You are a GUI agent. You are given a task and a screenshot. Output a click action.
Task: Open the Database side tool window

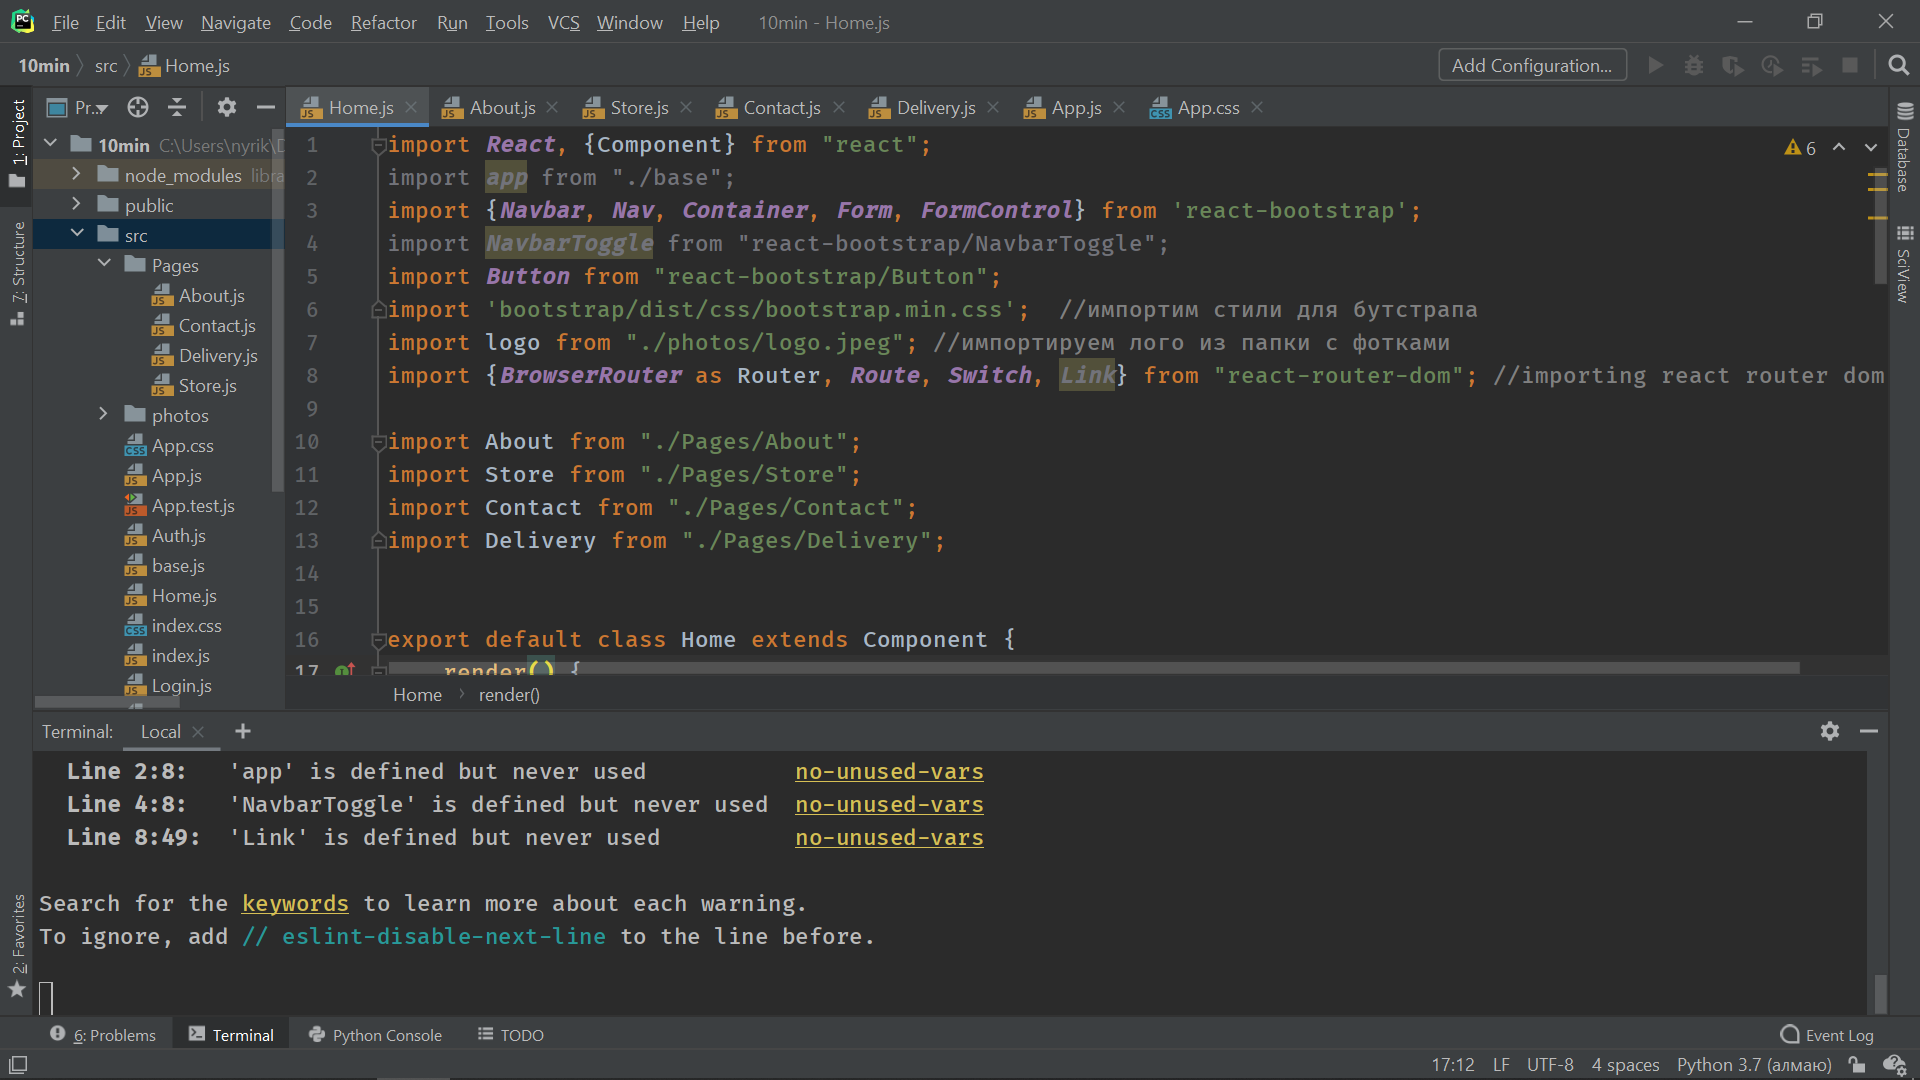(x=1904, y=148)
